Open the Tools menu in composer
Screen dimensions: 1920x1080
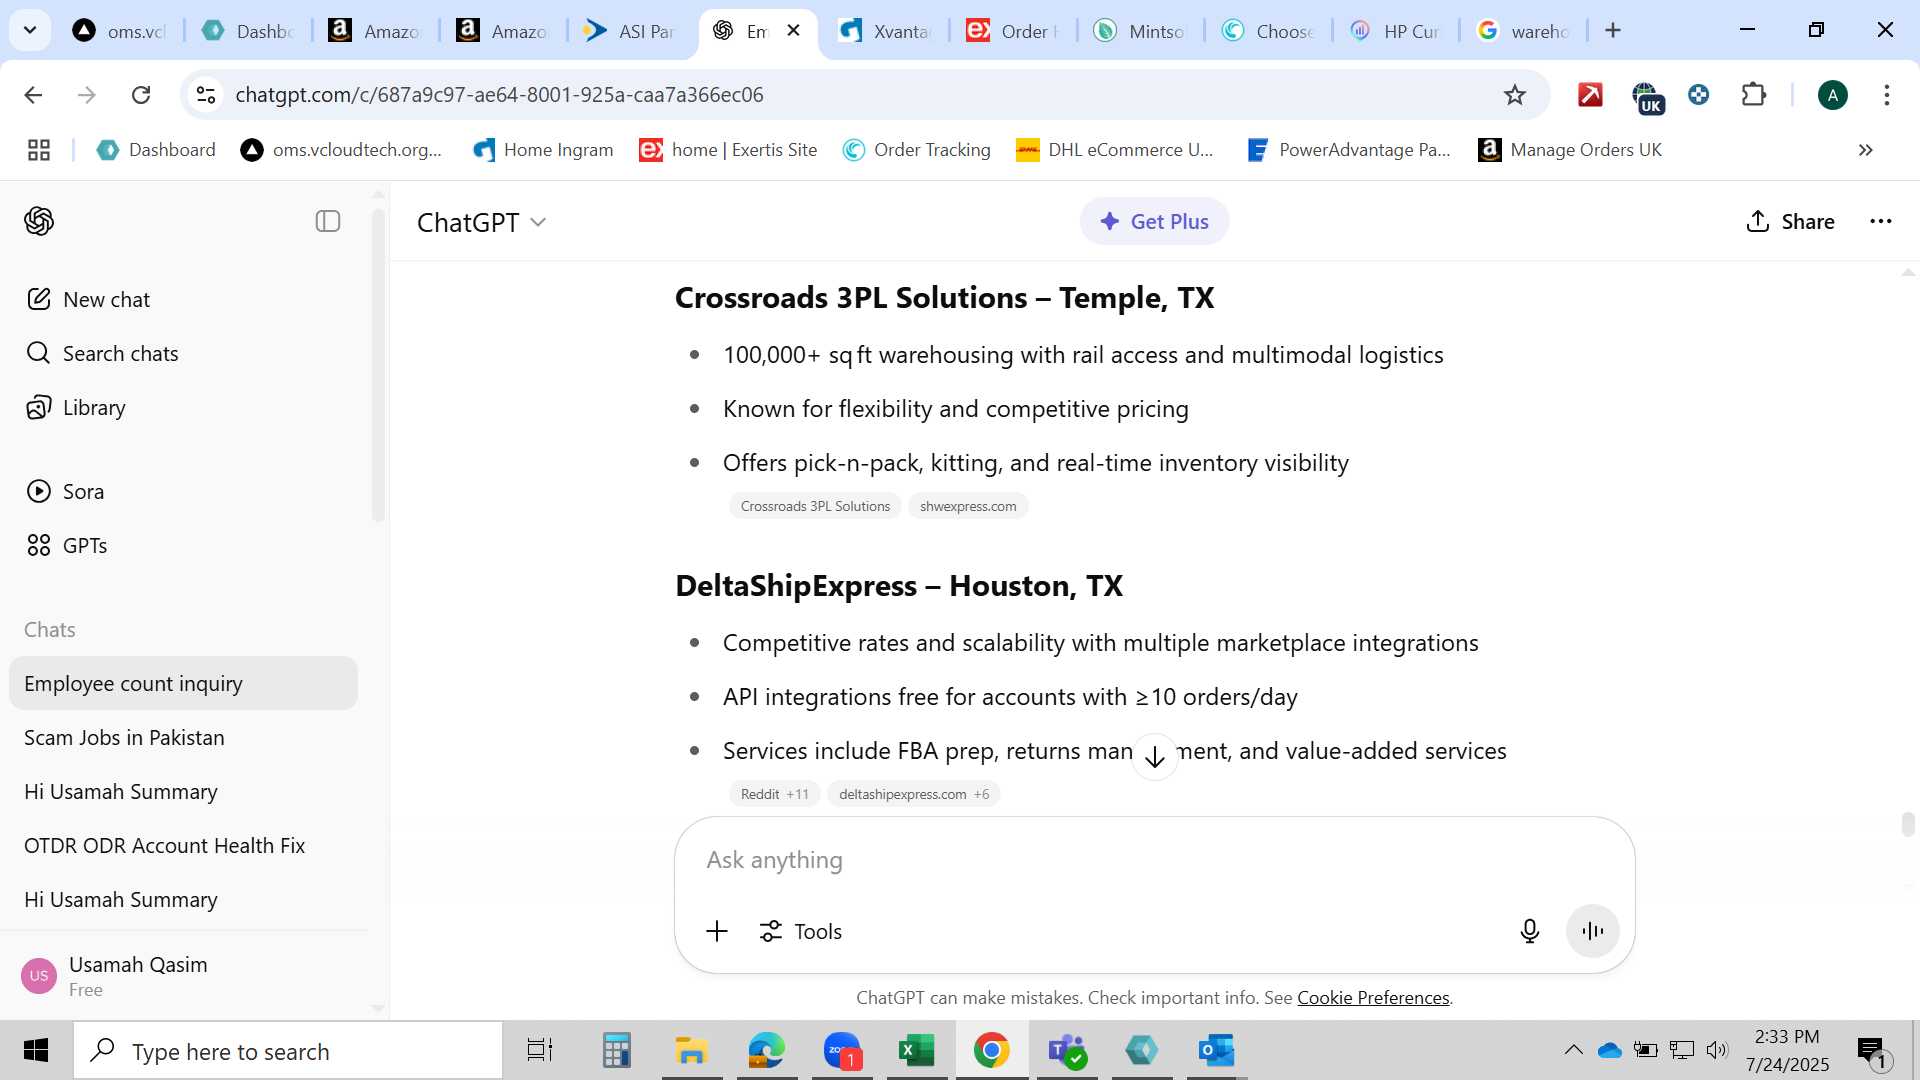pyautogui.click(x=800, y=931)
